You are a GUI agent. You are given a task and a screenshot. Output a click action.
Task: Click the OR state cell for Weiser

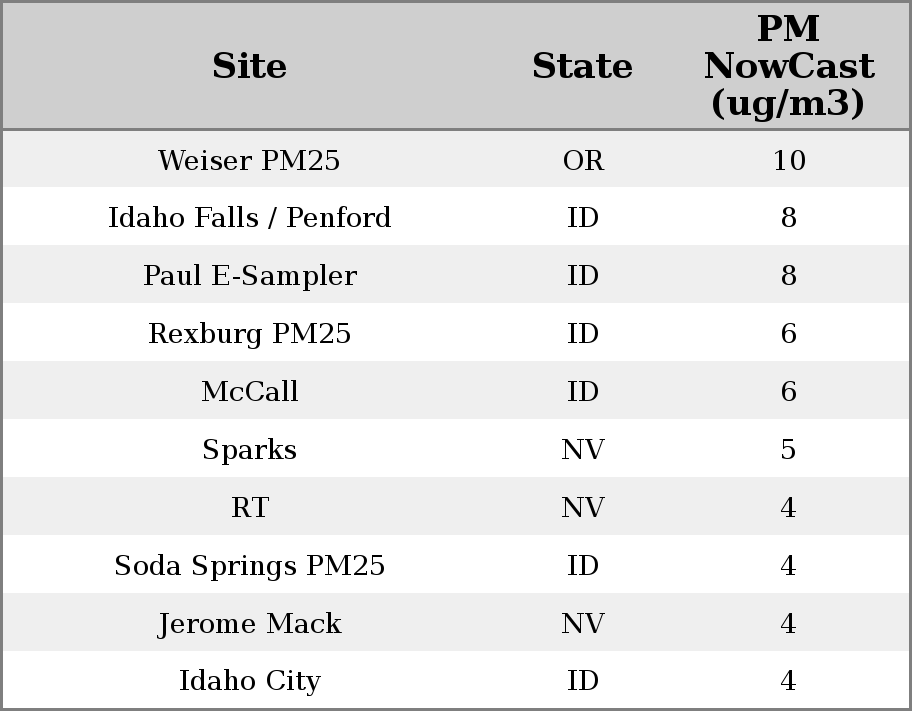coord(583,161)
